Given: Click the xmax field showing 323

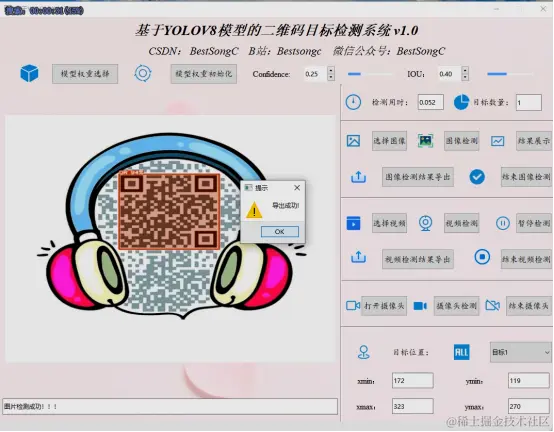Looking at the screenshot, I should (413, 406).
